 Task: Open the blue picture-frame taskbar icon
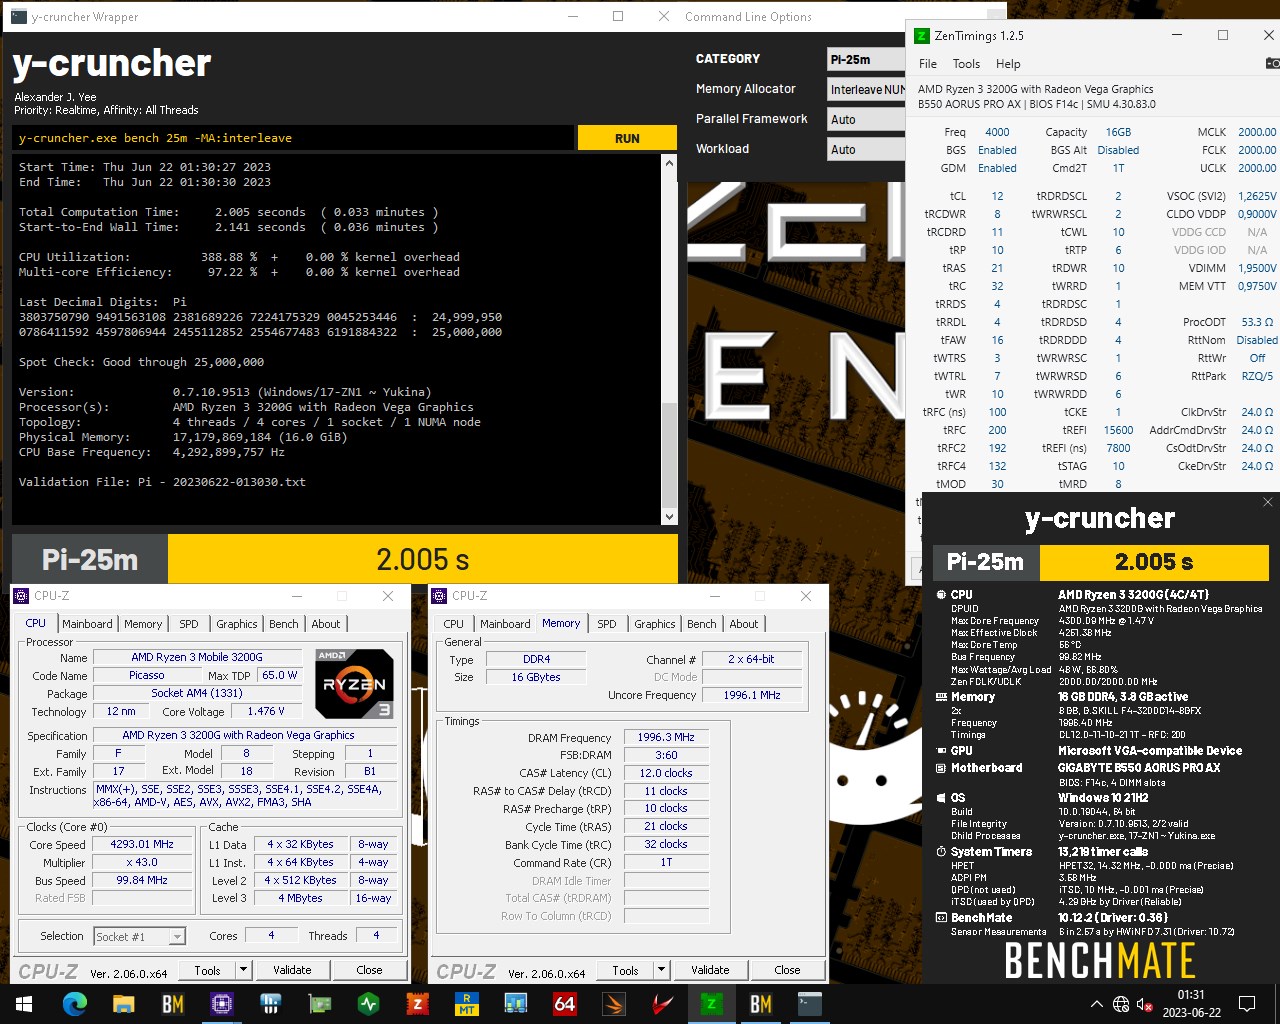(x=515, y=1003)
